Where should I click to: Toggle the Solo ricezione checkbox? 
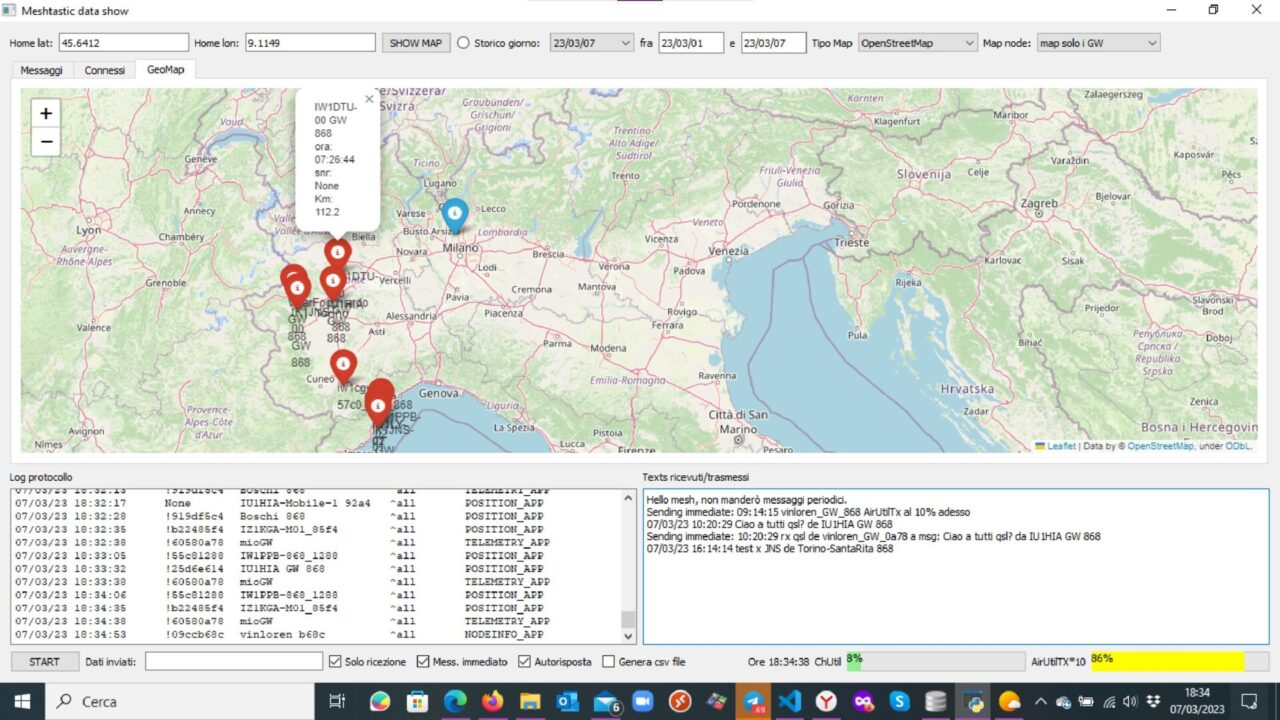(x=336, y=662)
